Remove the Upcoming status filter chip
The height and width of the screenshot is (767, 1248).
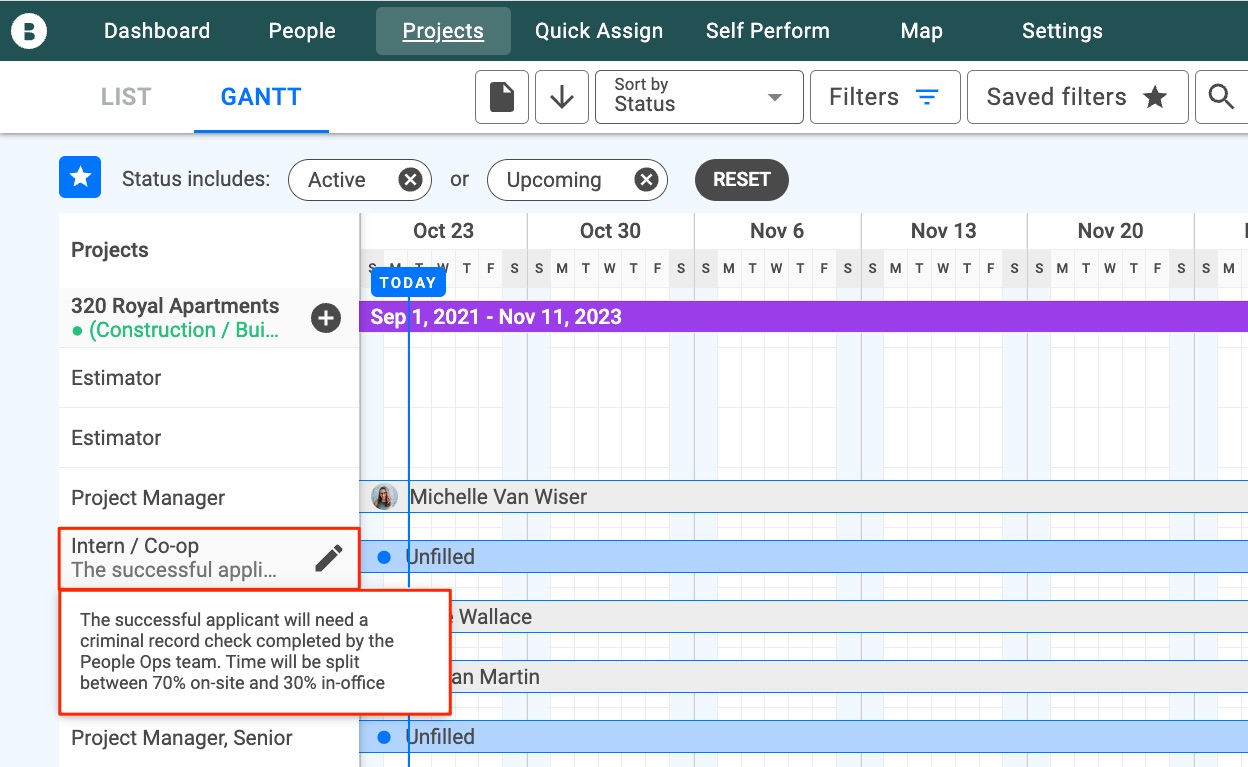click(x=647, y=180)
